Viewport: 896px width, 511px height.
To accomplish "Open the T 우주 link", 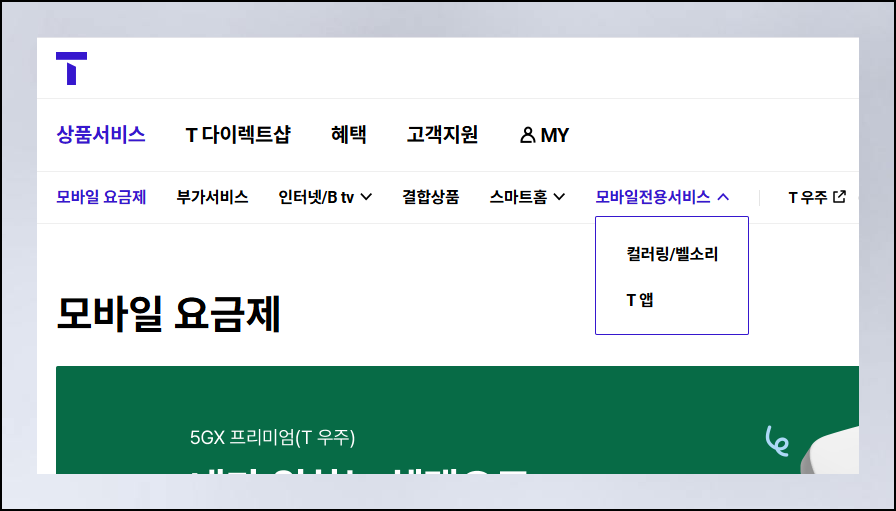I will pyautogui.click(x=807, y=197).
